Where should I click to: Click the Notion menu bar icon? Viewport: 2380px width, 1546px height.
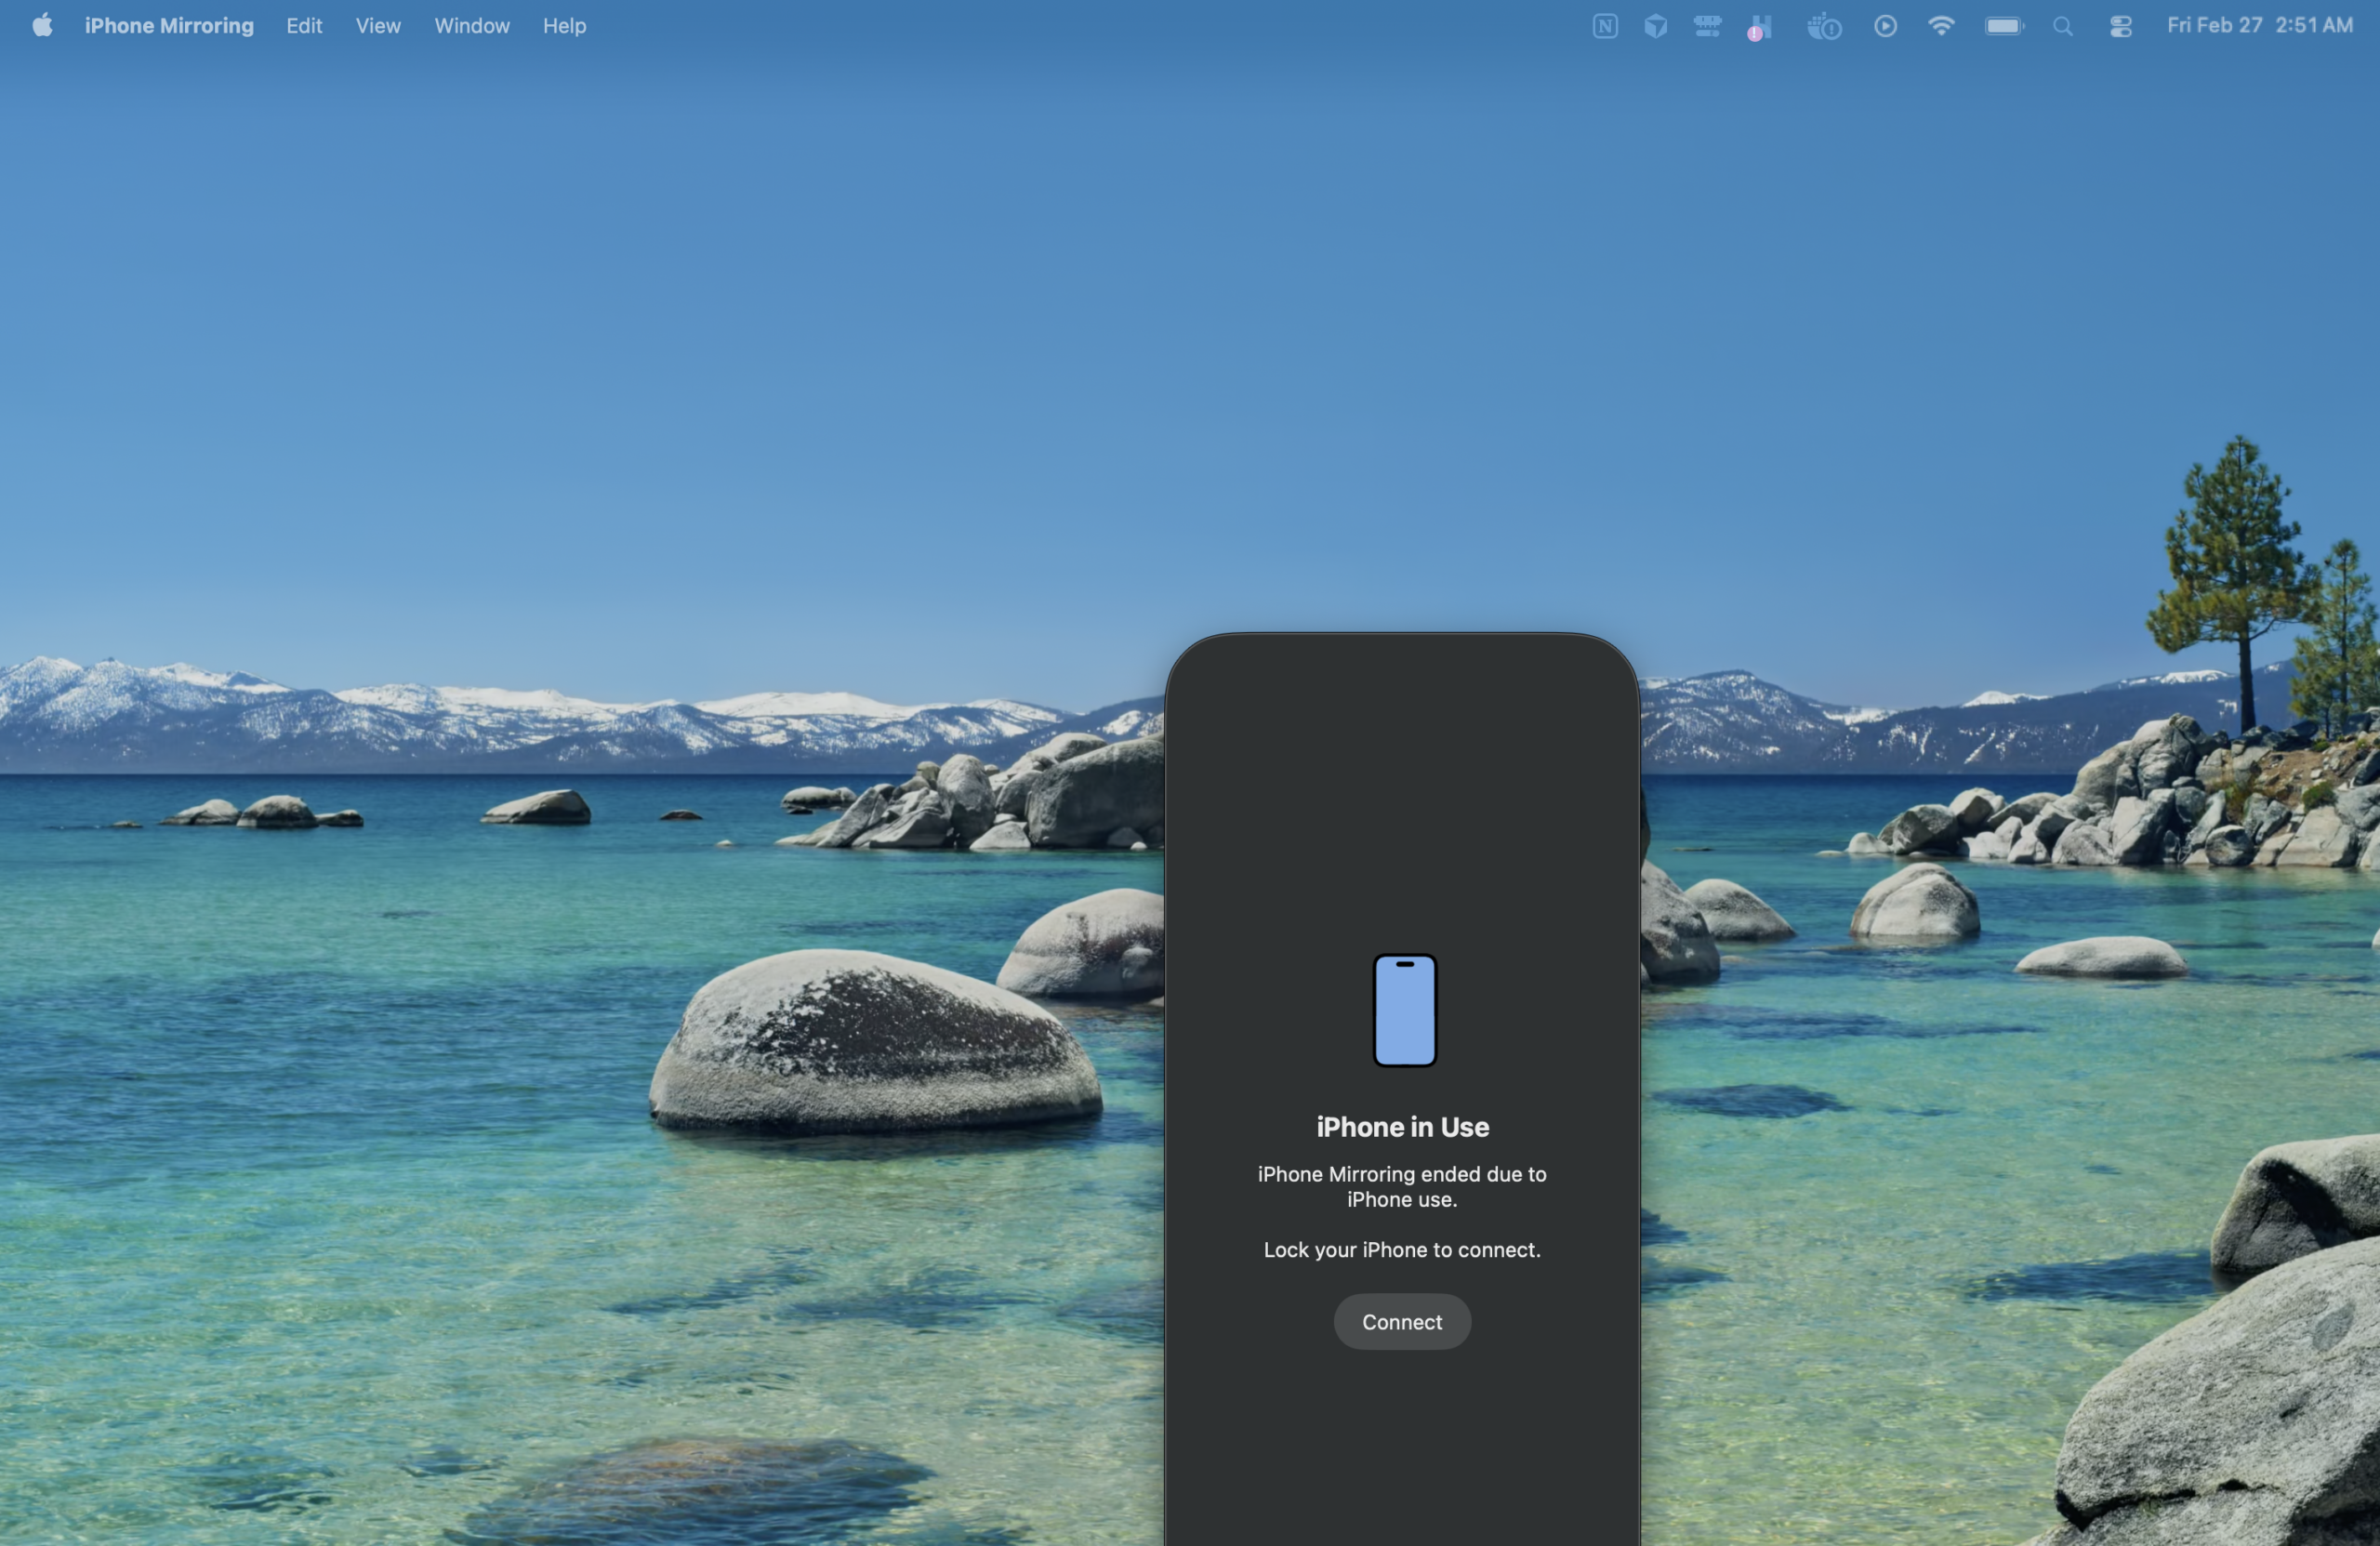pyautogui.click(x=1604, y=26)
